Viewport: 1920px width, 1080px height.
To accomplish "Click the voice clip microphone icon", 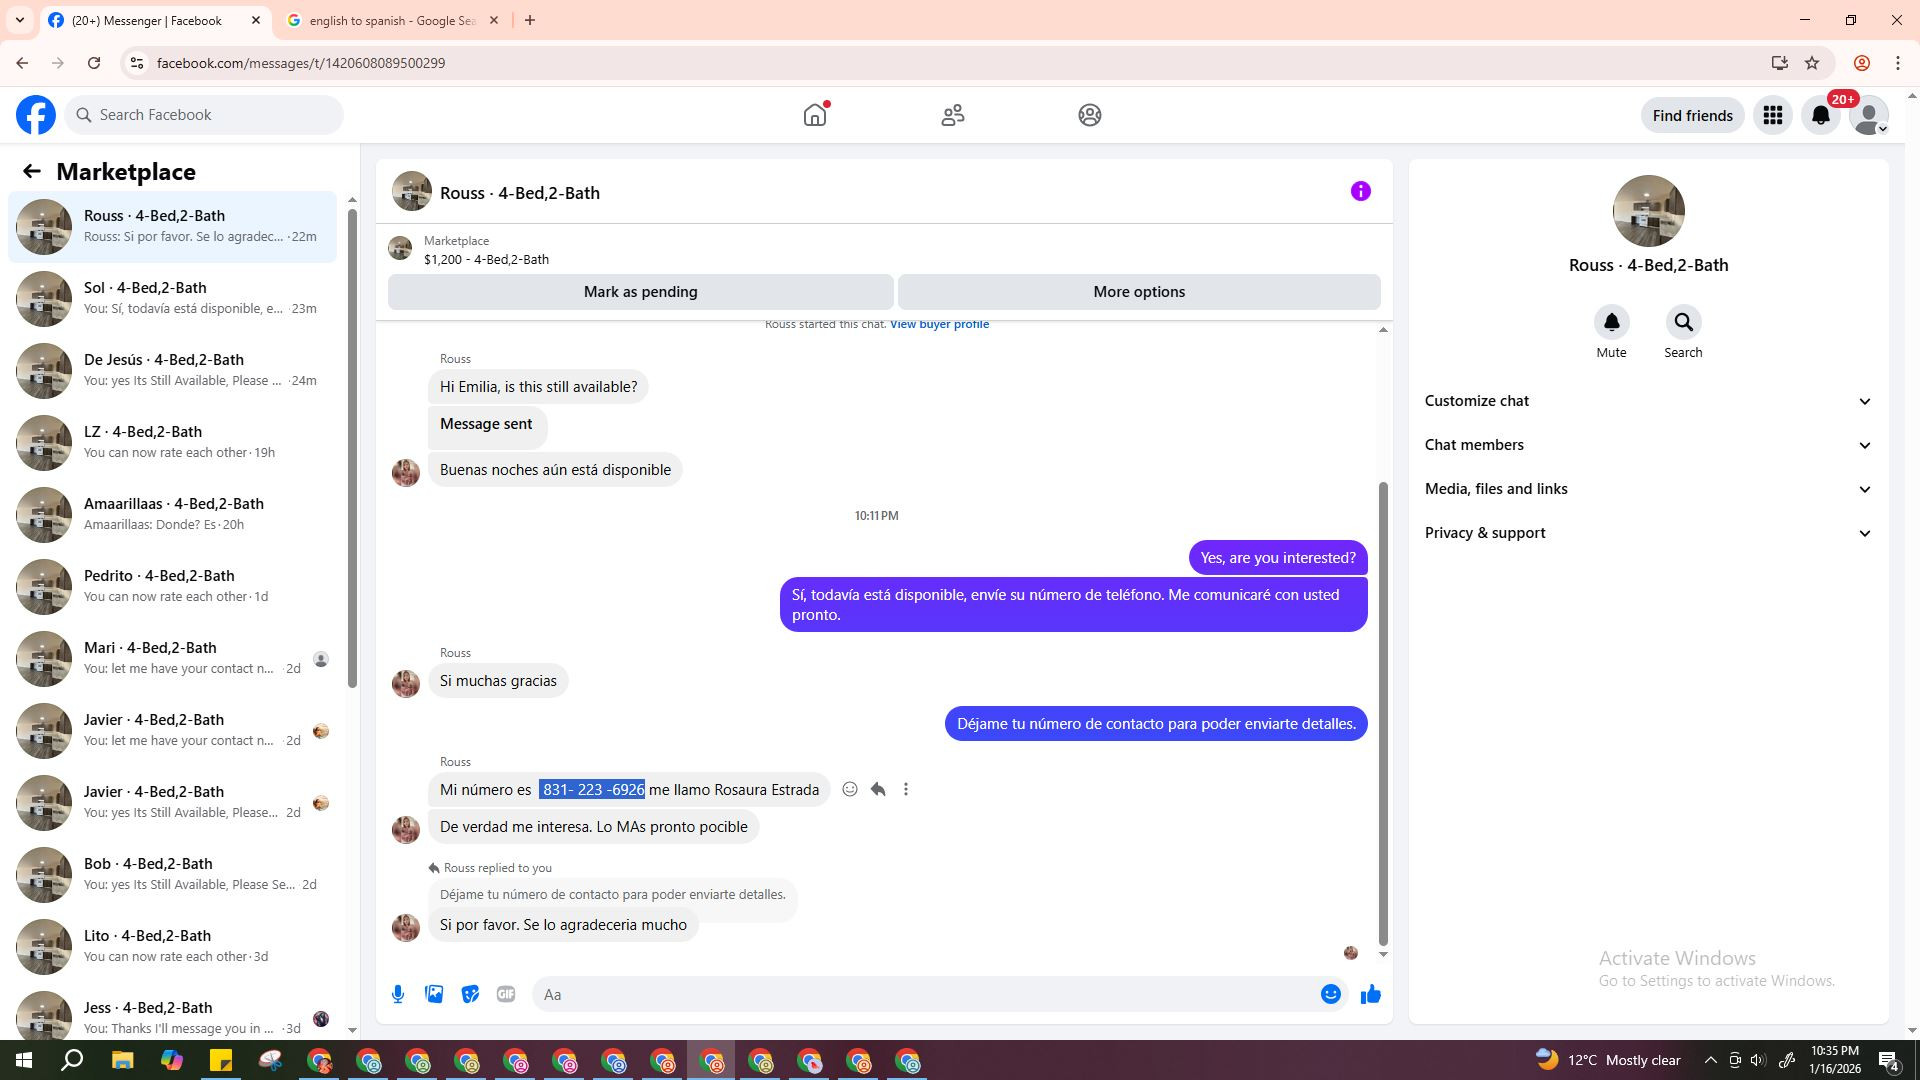I will pos(398,994).
